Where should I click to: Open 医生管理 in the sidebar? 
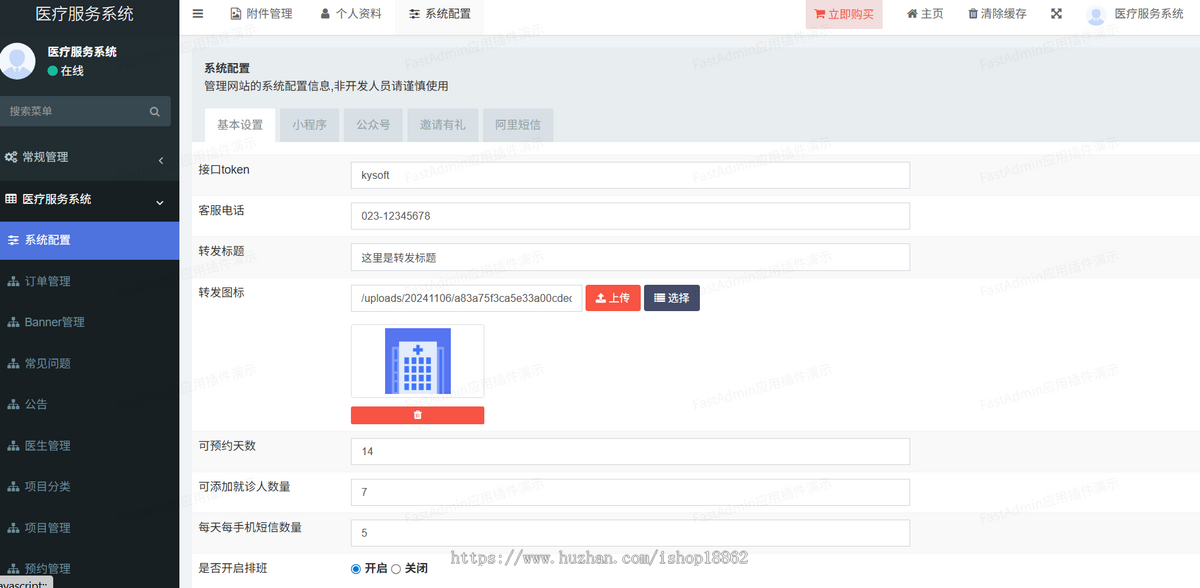pyautogui.click(x=47, y=445)
